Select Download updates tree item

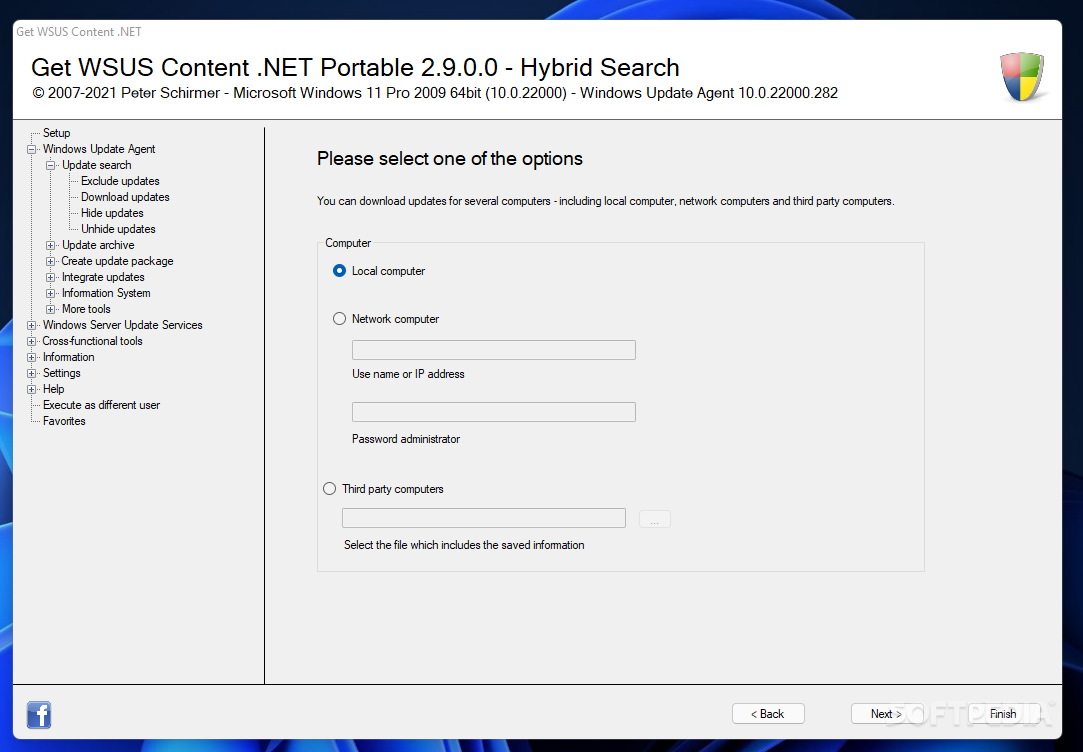coord(125,197)
